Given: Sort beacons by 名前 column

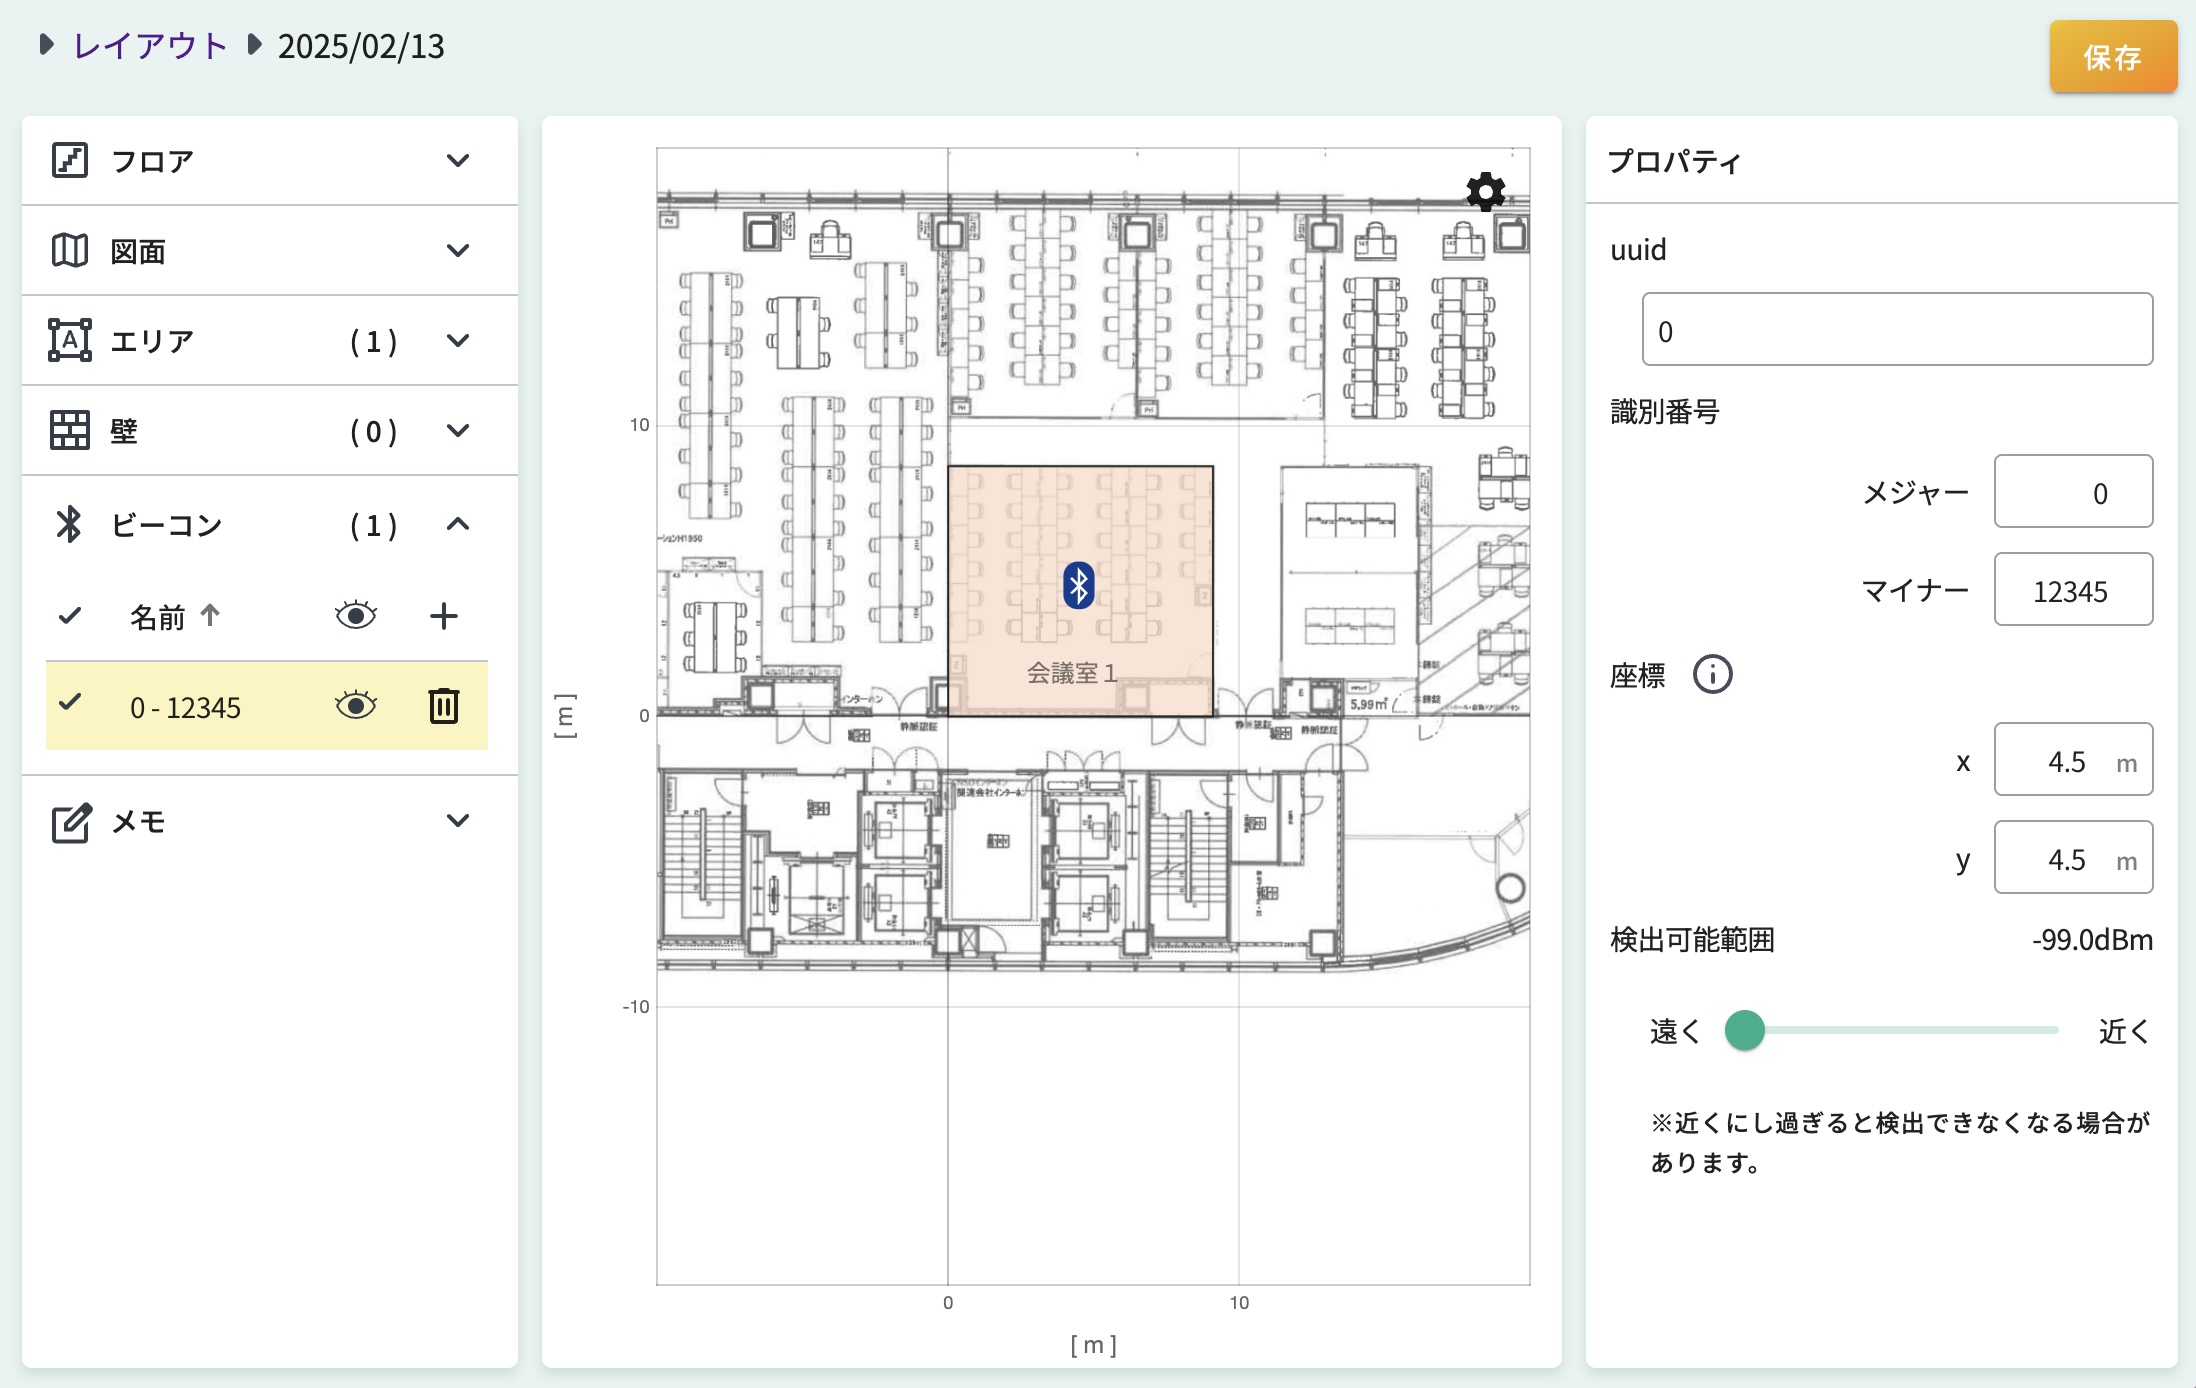Looking at the screenshot, I should 172,616.
